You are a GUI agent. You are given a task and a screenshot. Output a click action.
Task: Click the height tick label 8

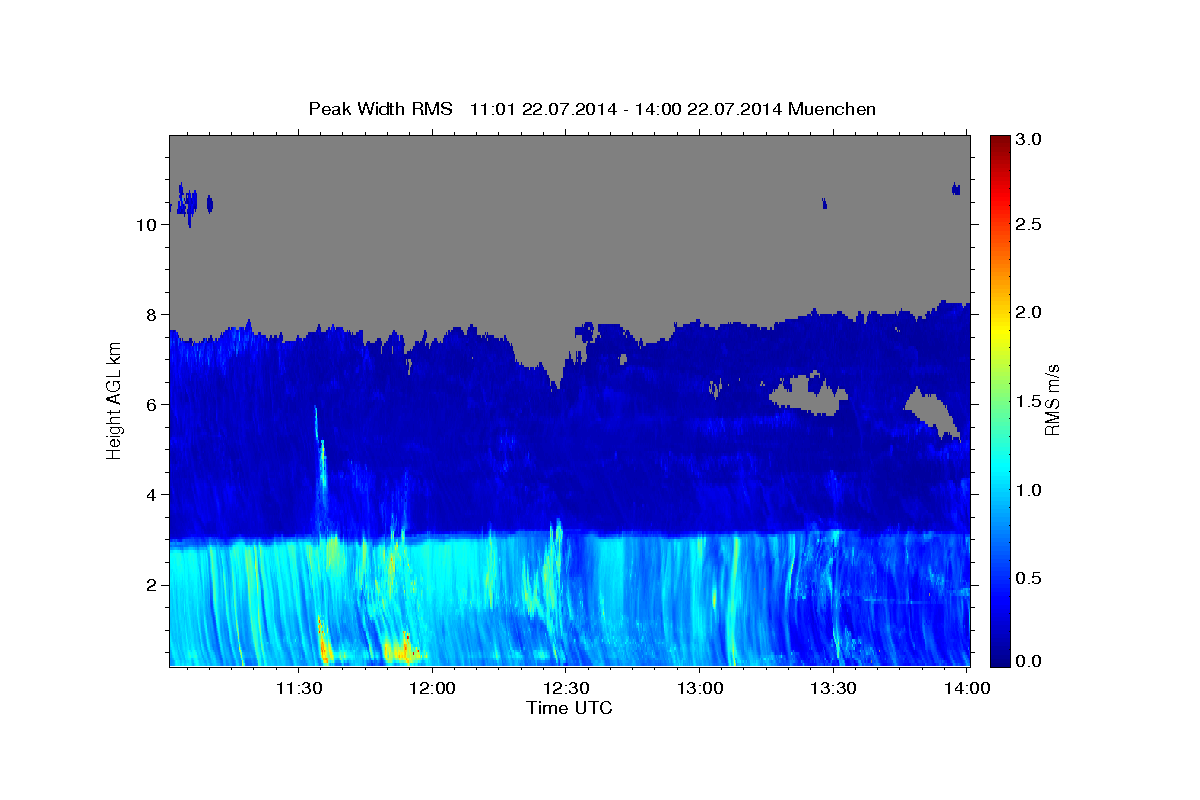(x=150, y=315)
